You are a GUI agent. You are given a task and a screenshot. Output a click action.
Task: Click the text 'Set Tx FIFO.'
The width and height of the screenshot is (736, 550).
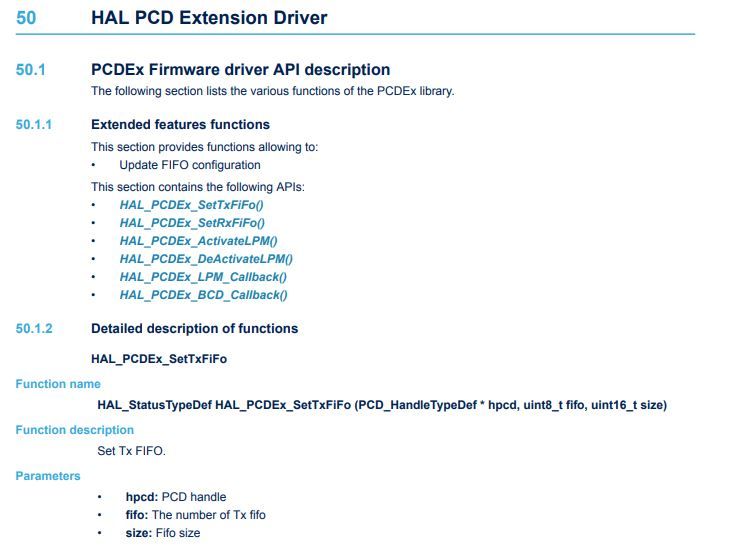click(131, 451)
